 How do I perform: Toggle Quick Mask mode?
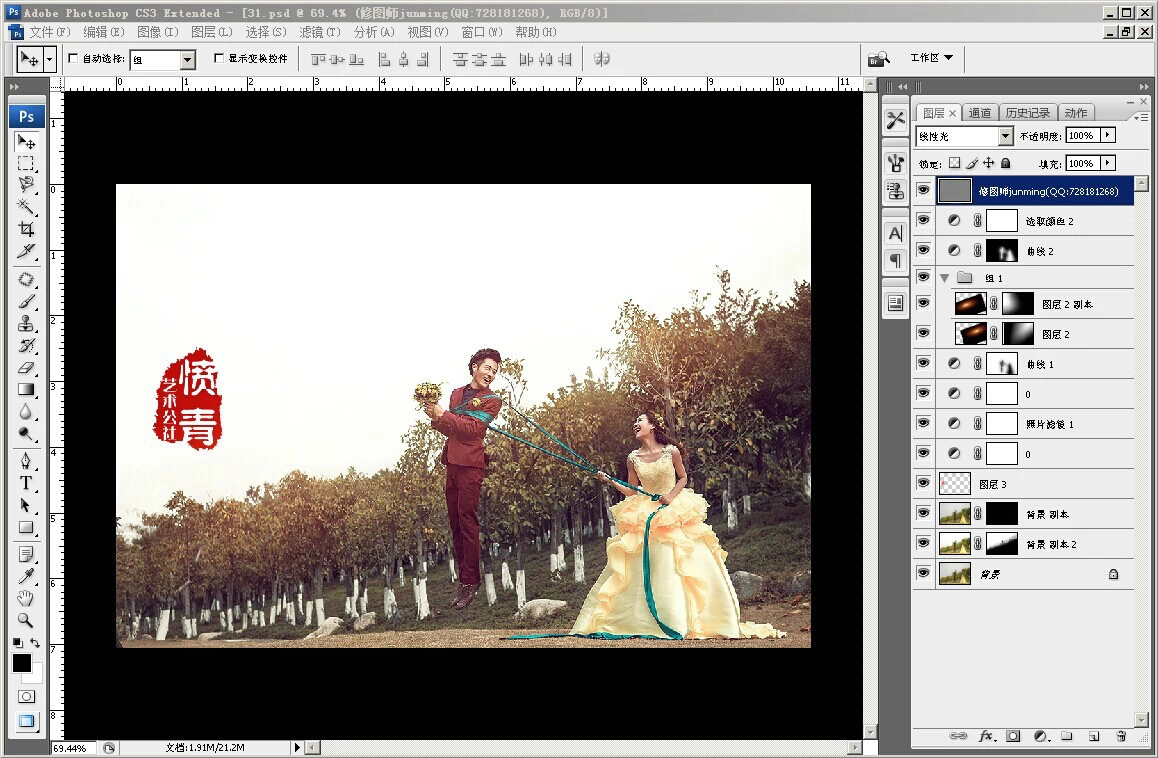(26, 697)
